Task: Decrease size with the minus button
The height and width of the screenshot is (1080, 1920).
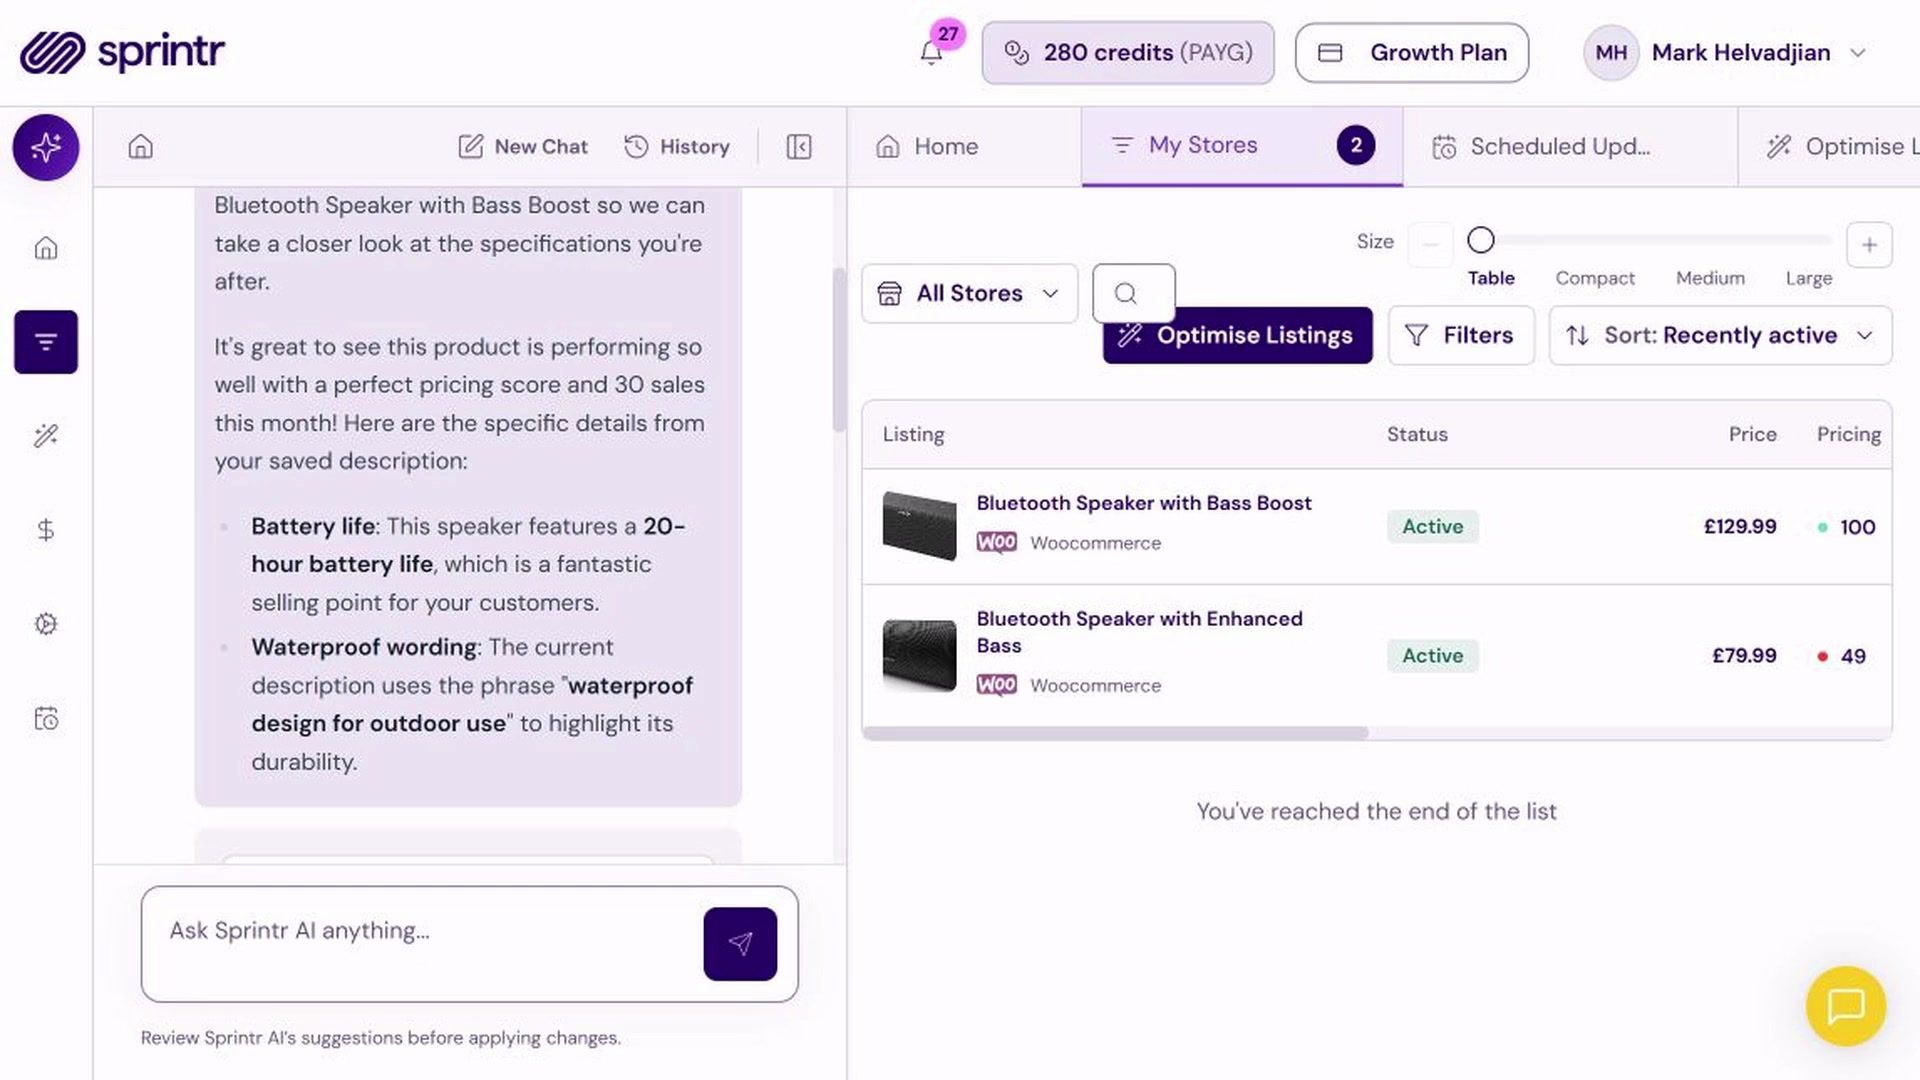Action: tap(1430, 245)
